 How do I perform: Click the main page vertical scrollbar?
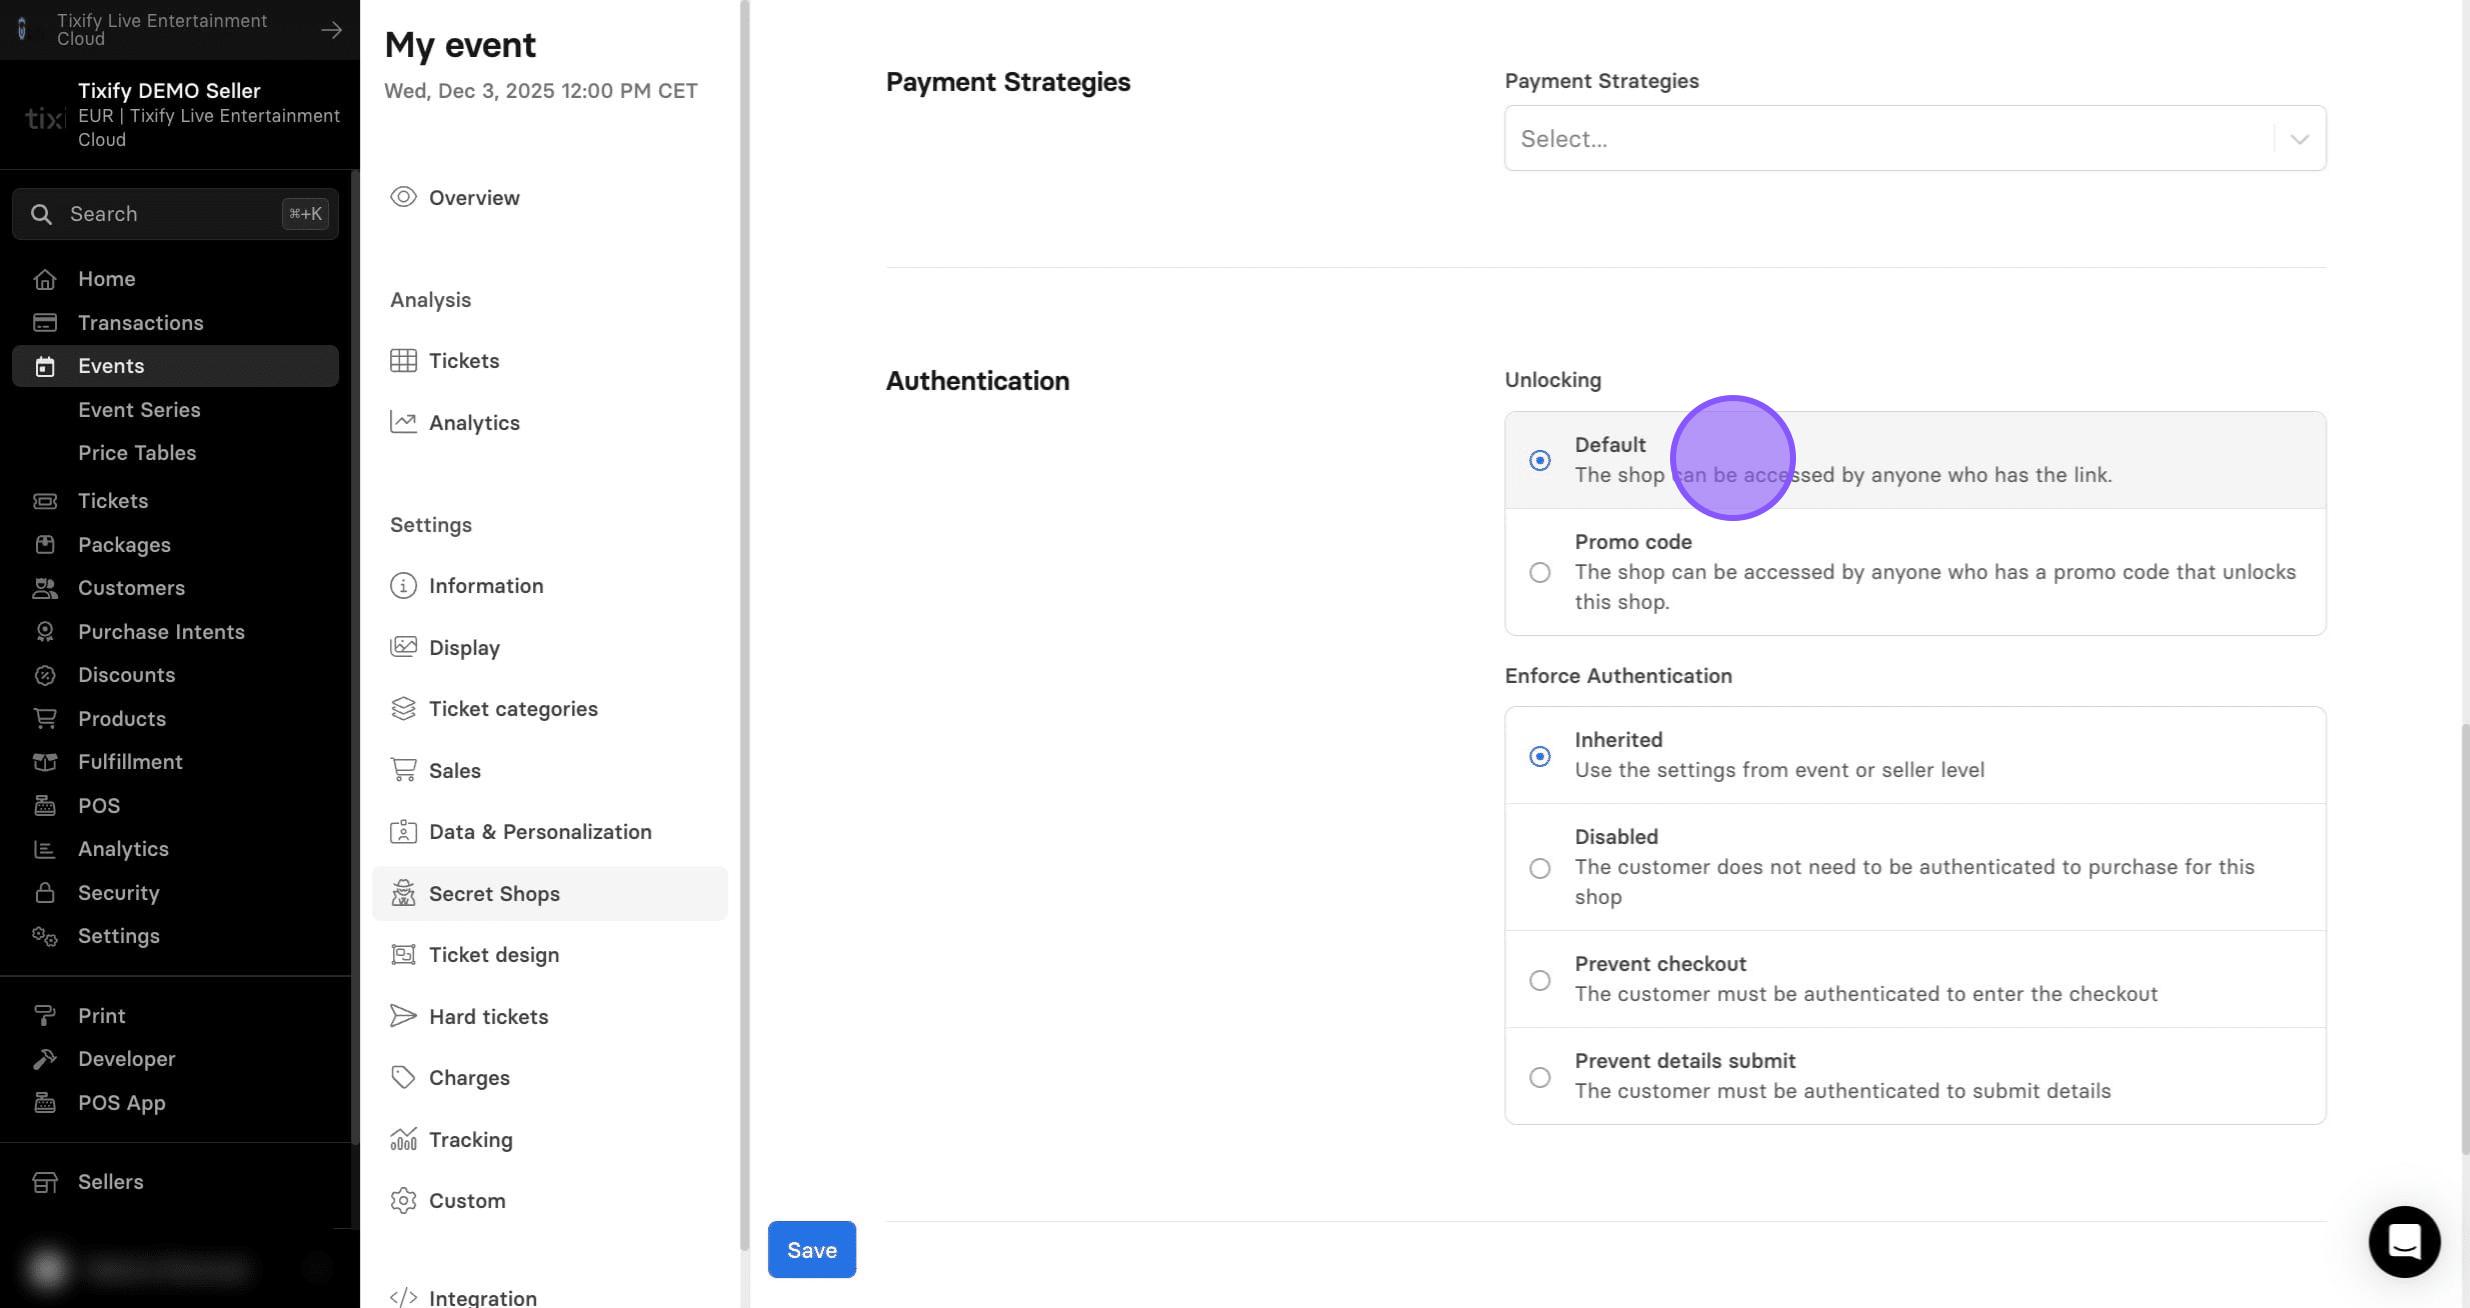coord(2464,940)
